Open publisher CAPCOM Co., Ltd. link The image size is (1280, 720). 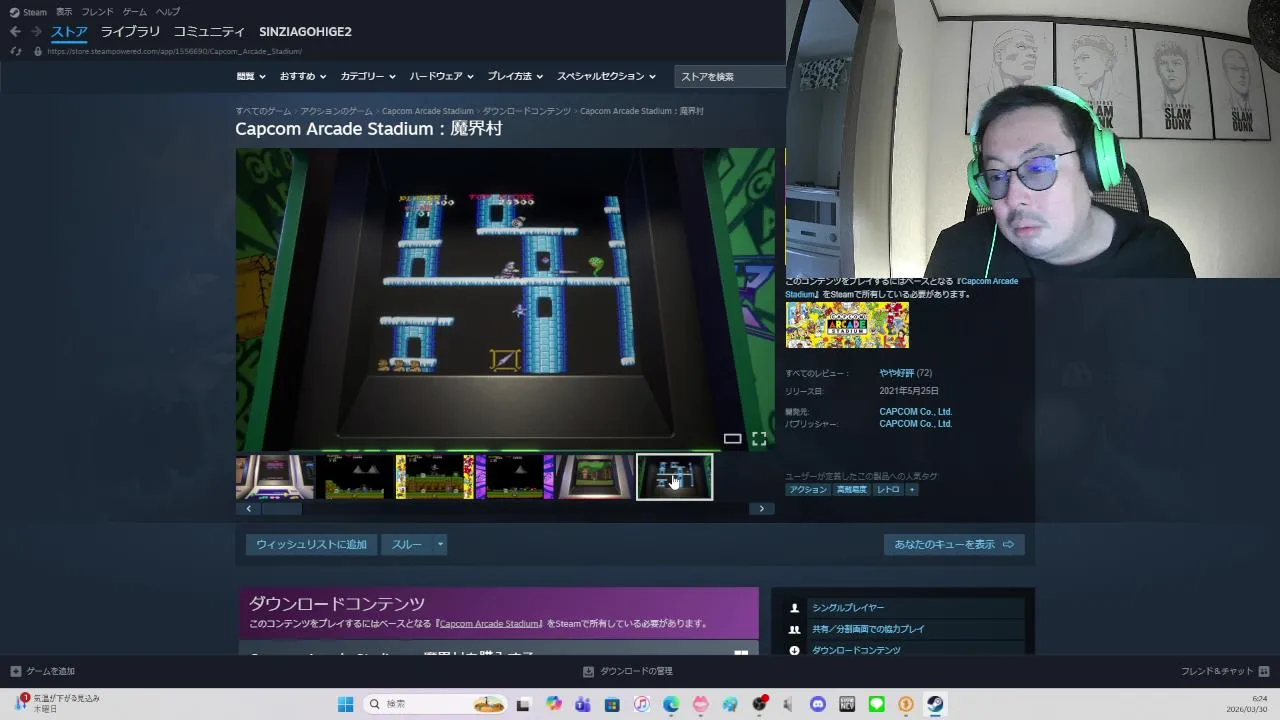coord(915,424)
